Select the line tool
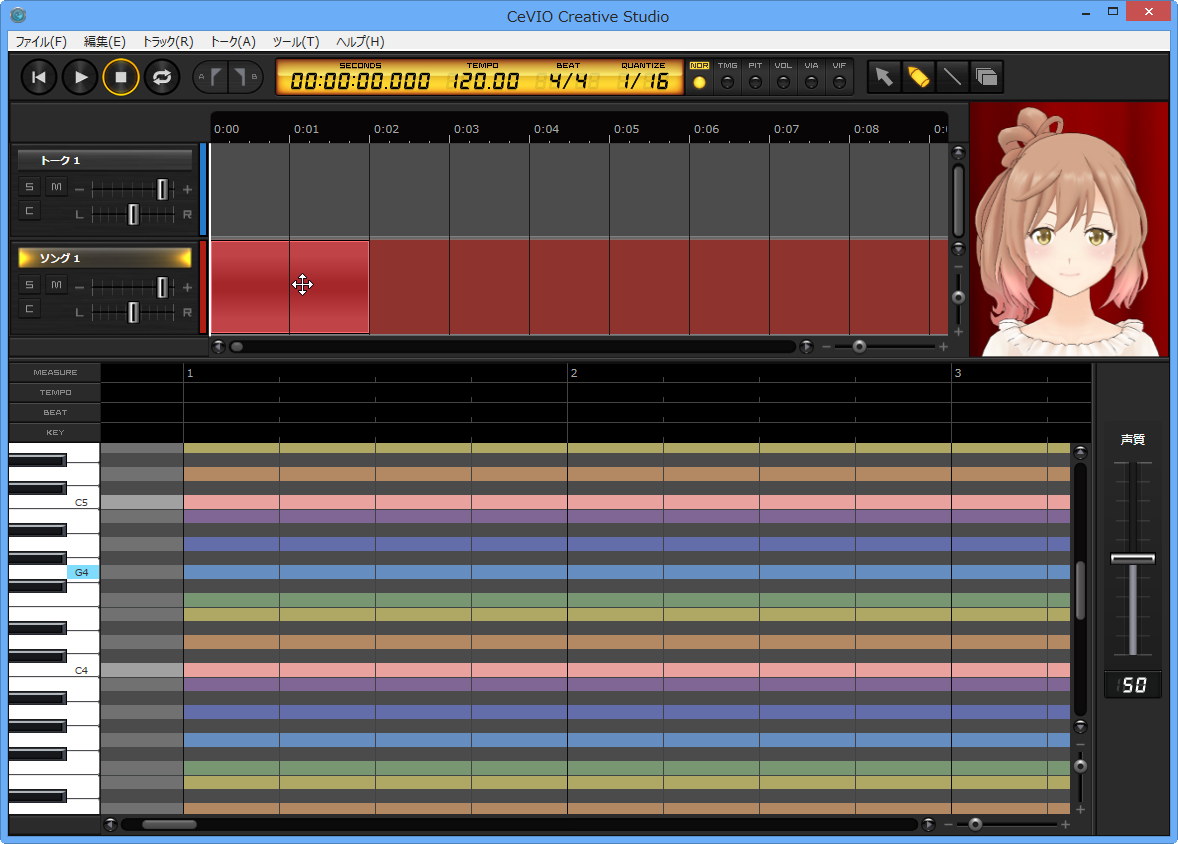Screen dimensions: 1178x844 [952, 77]
